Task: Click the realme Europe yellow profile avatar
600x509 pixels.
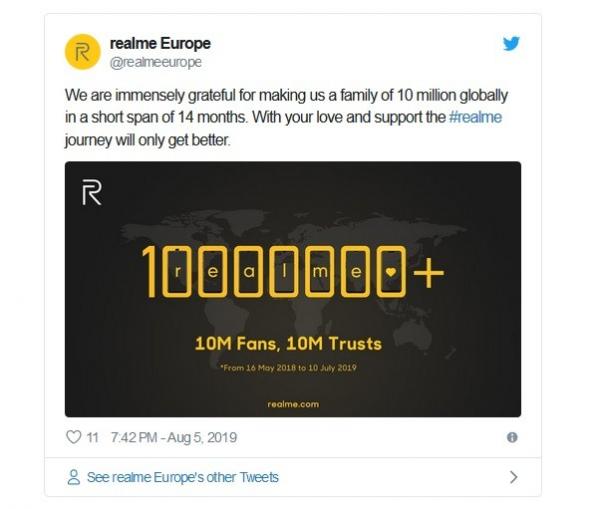Action: click(x=82, y=52)
